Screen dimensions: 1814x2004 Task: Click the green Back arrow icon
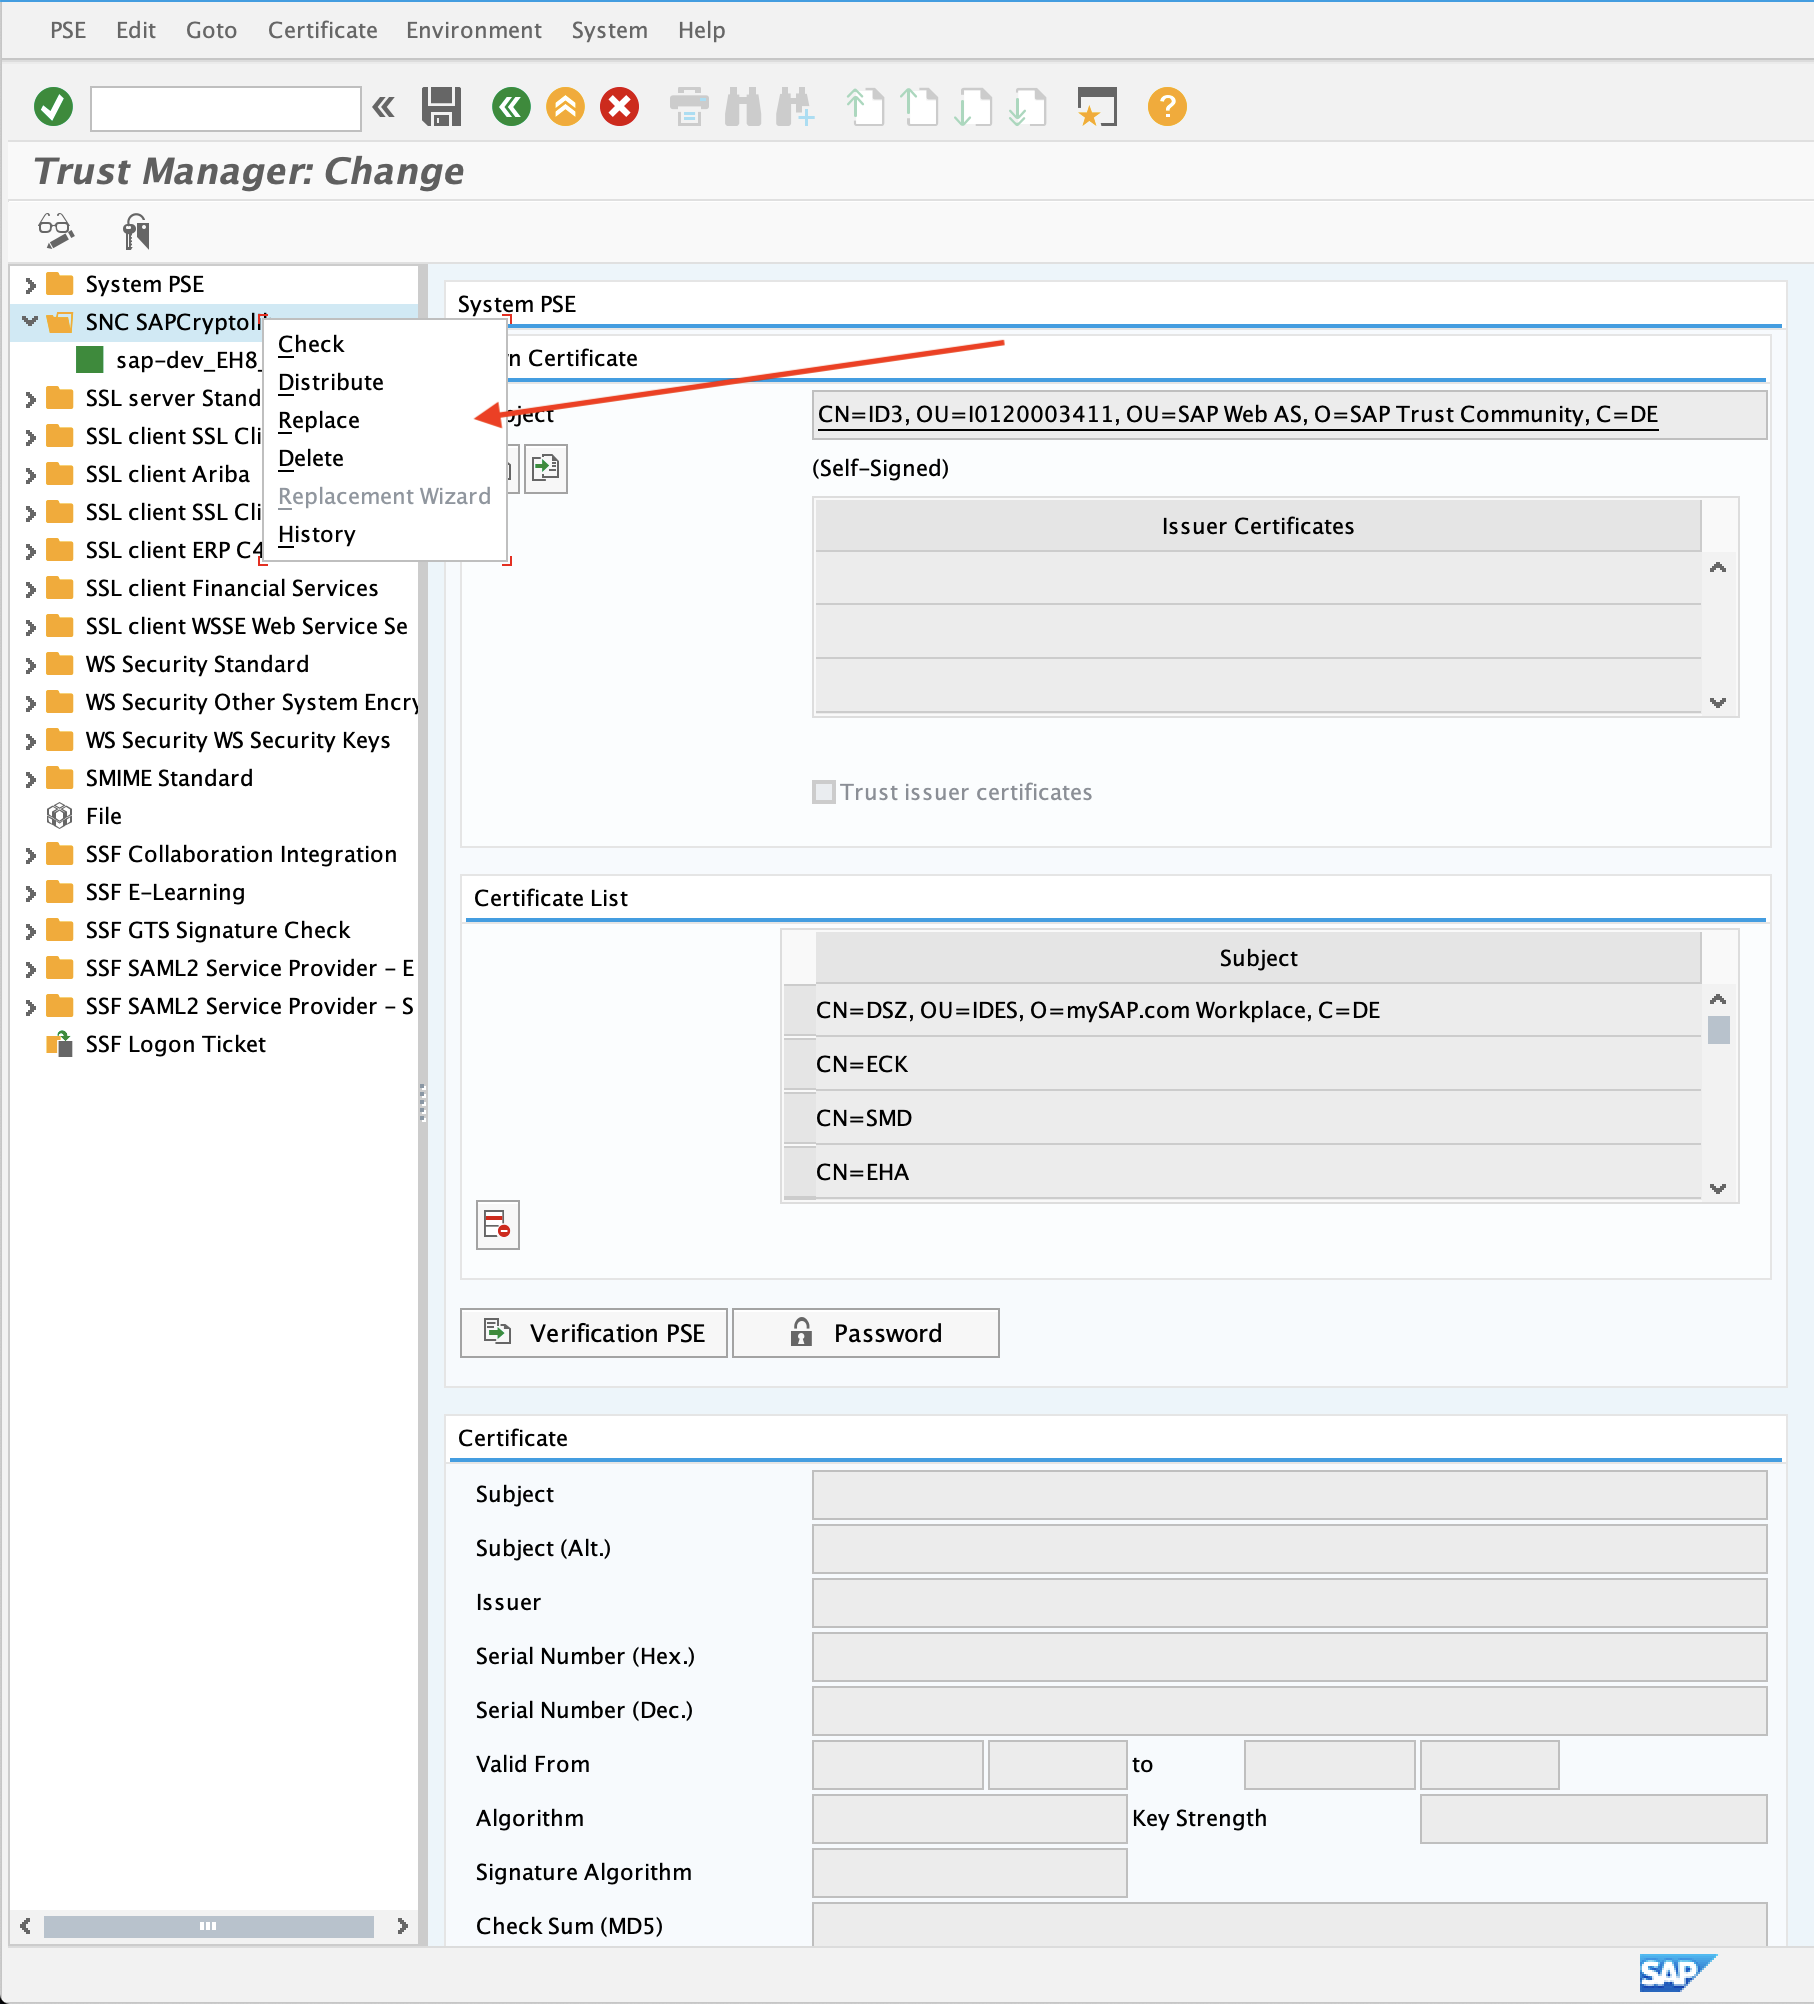point(511,106)
